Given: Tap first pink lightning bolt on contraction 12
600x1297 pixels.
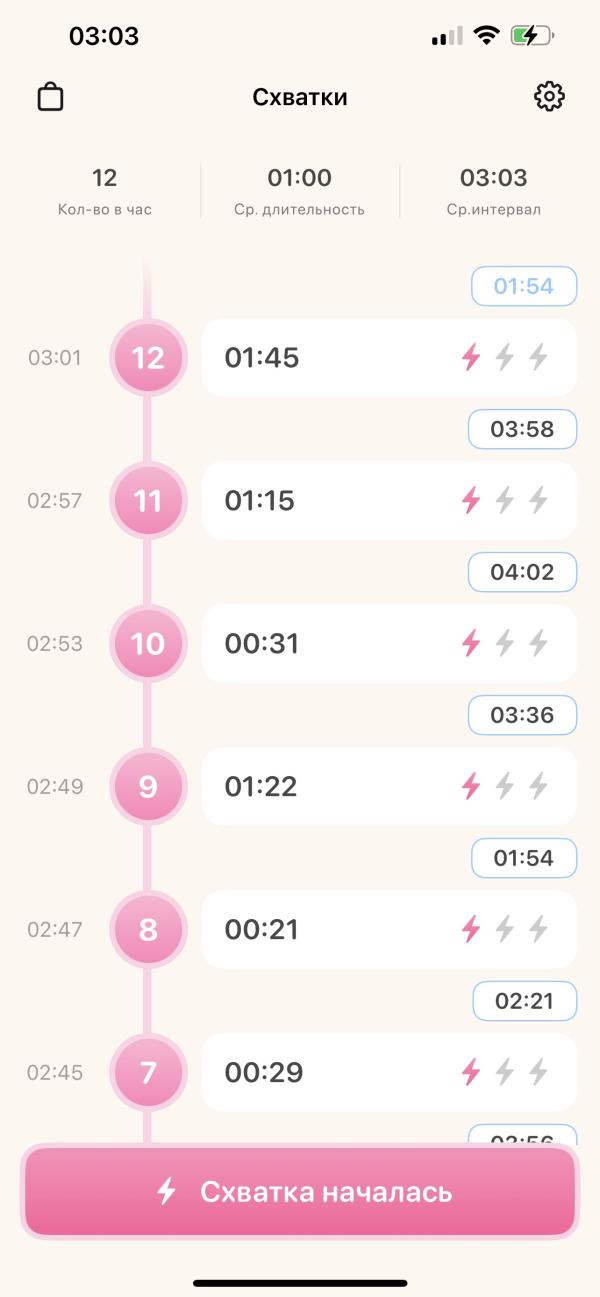Looking at the screenshot, I should coord(470,357).
